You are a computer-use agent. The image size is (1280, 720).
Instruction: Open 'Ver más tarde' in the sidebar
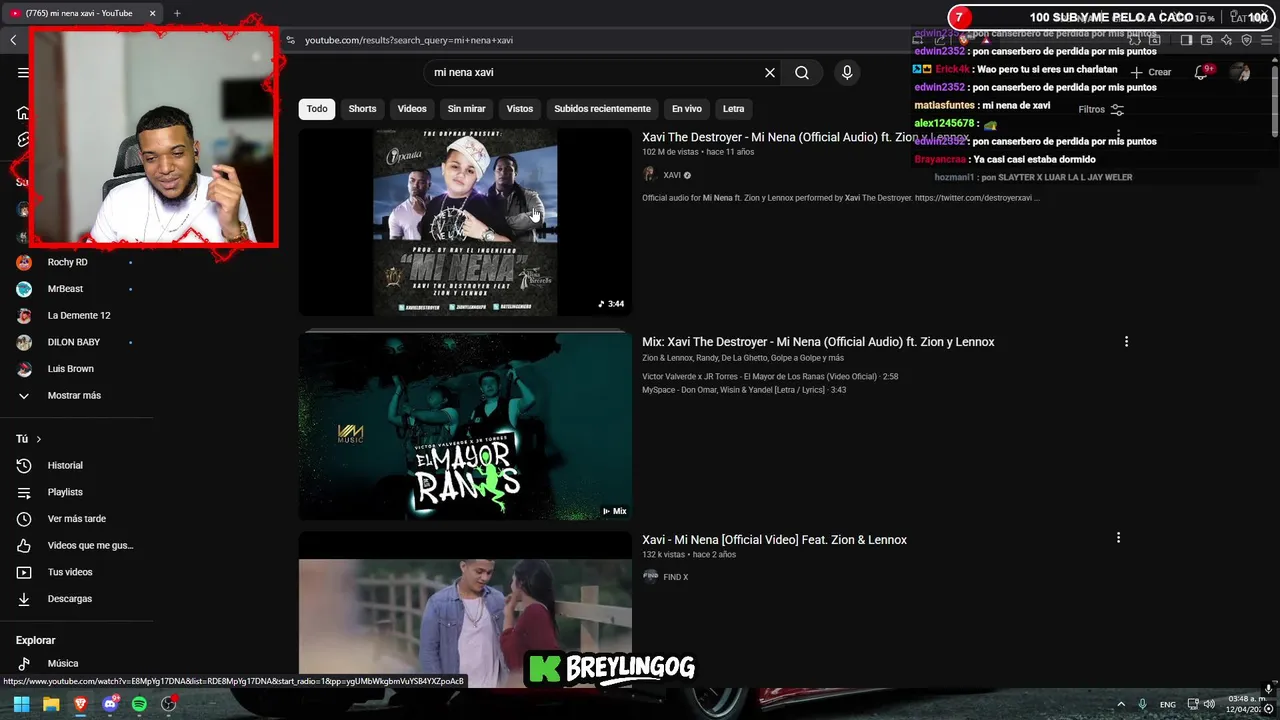tap(75, 519)
